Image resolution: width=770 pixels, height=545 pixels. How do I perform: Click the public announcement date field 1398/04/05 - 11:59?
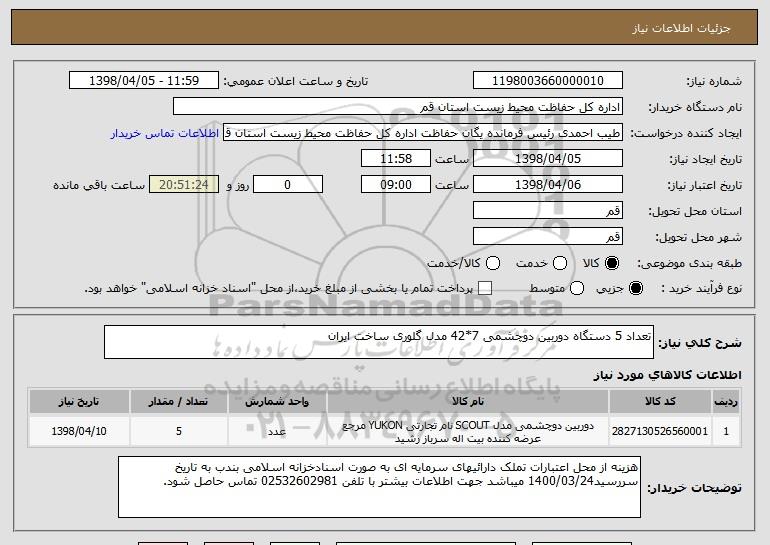click(144, 81)
